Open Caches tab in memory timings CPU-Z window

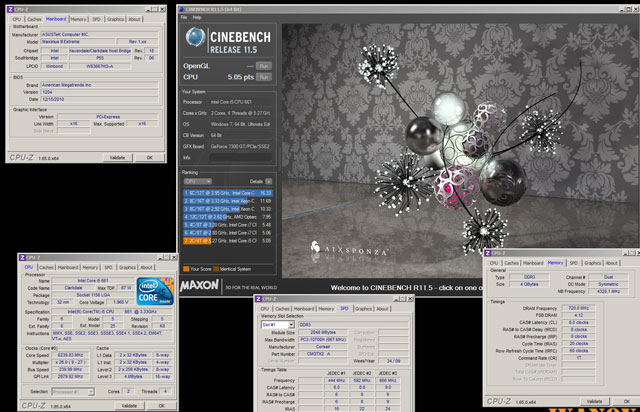pyautogui.click(x=511, y=263)
